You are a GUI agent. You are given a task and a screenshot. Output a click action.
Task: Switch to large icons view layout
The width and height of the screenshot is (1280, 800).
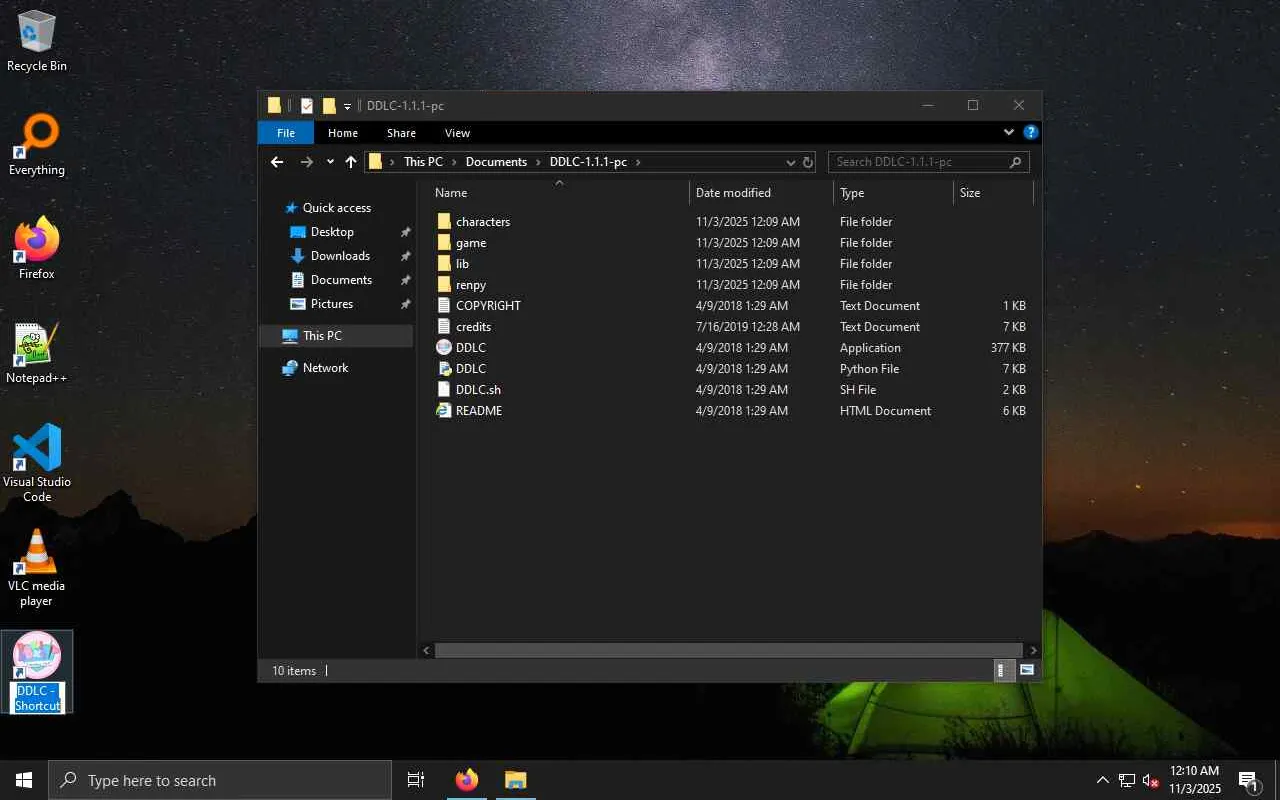[1027, 670]
